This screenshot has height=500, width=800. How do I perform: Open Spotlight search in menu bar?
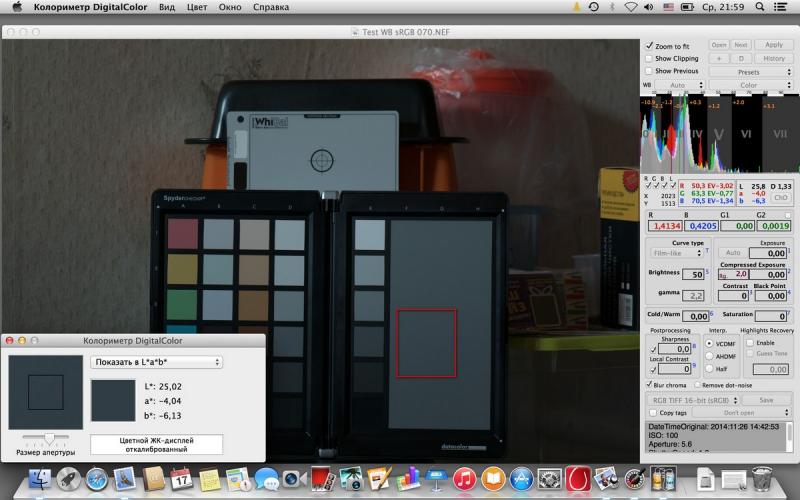(760, 7)
